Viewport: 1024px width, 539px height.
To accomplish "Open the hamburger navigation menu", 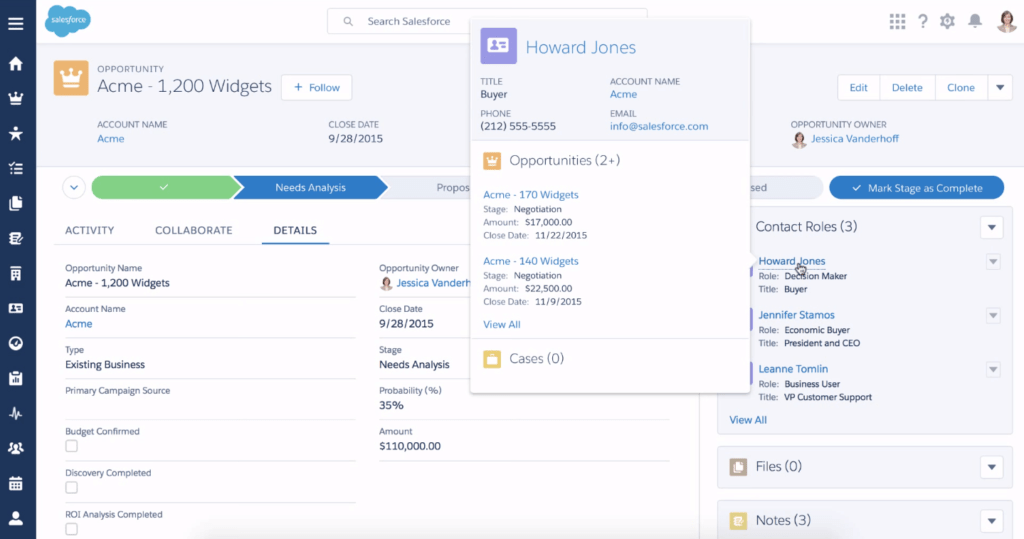I will pyautogui.click(x=16, y=24).
